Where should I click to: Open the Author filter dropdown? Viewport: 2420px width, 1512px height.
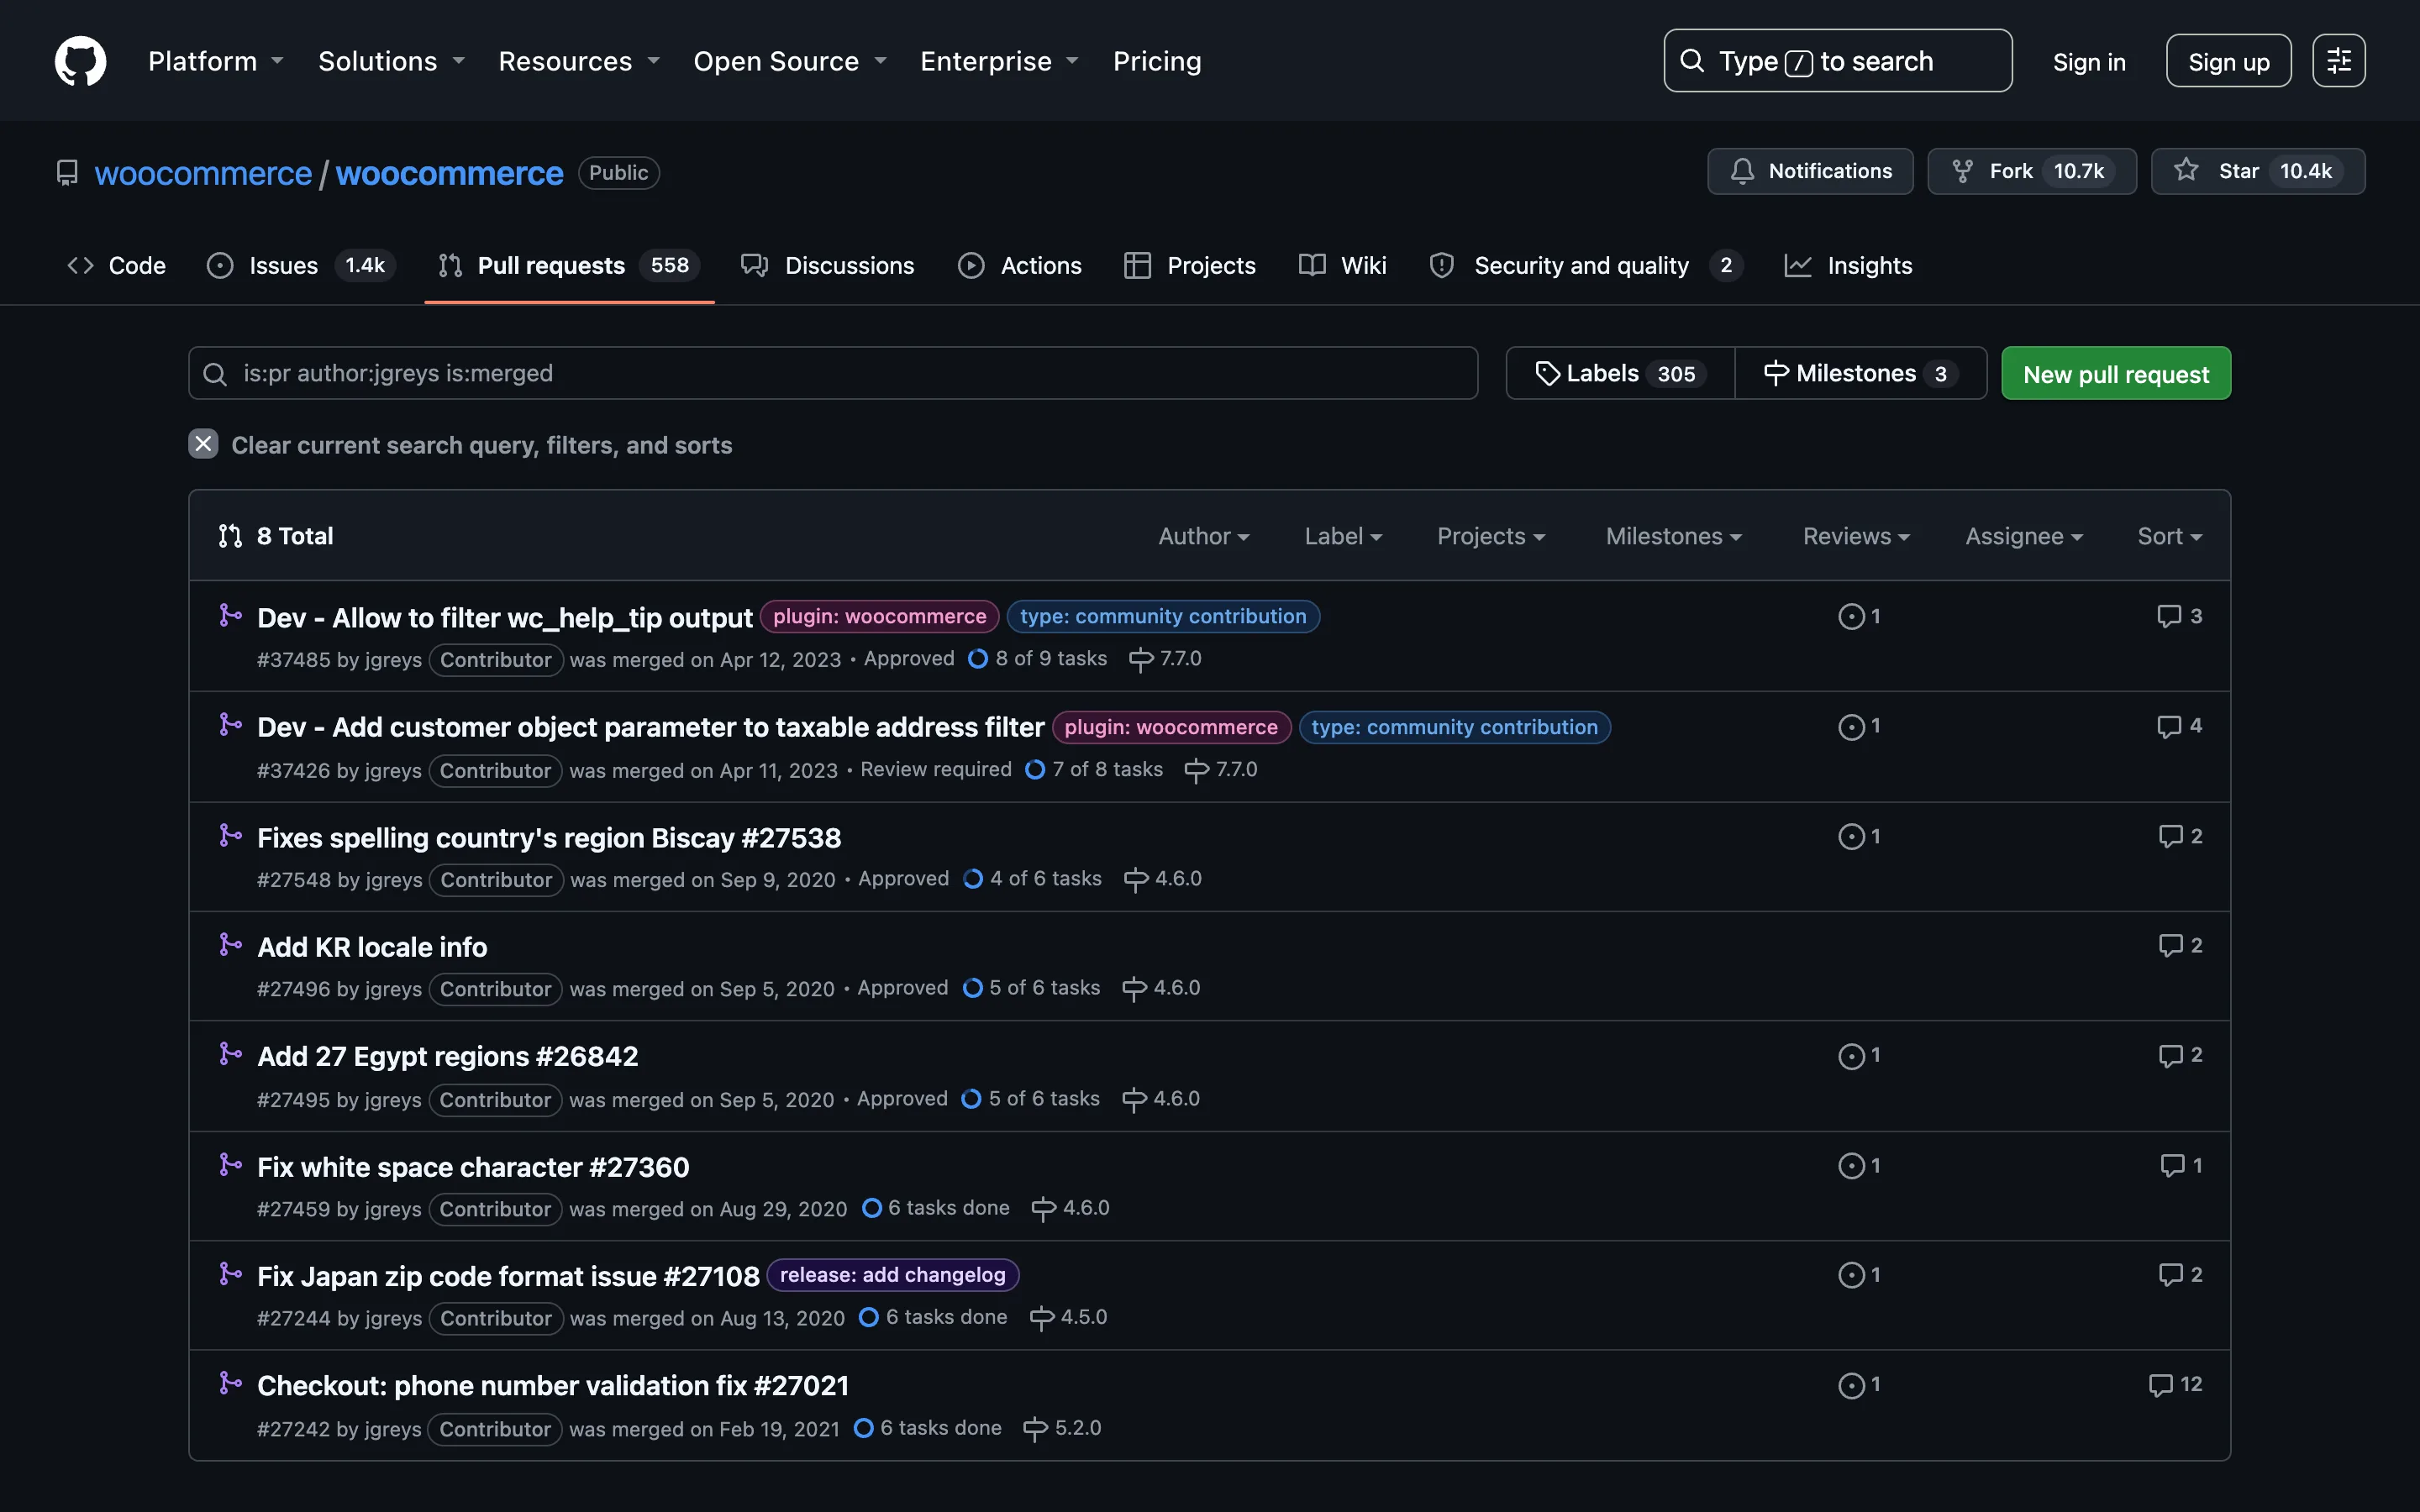(x=1204, y=537)
